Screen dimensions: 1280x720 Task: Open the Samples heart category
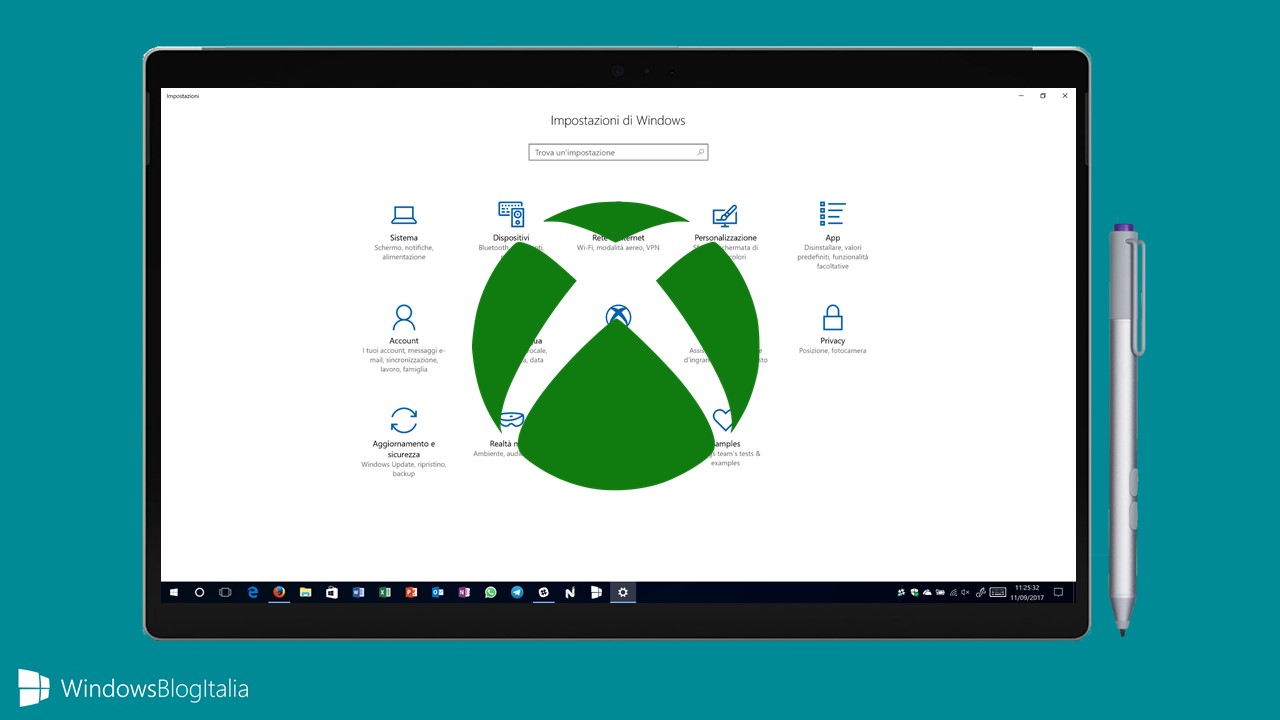coord(725,437)
